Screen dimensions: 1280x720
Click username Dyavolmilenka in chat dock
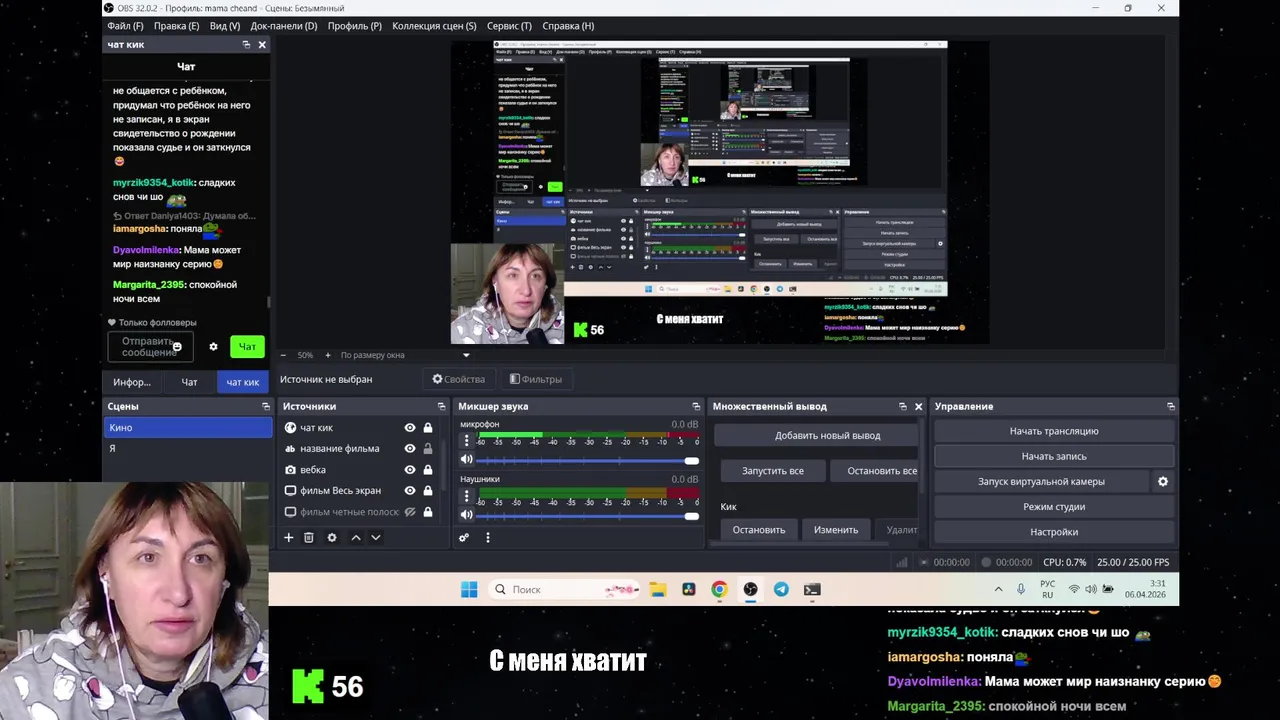coord(146,250)
